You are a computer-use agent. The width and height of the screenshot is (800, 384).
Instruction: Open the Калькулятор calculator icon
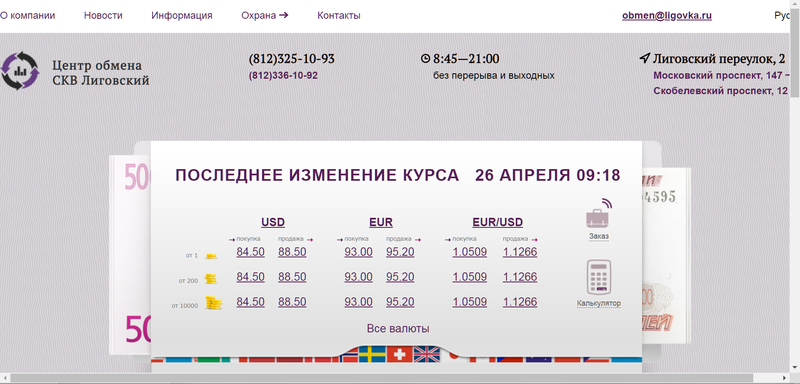tap(599, 277)
